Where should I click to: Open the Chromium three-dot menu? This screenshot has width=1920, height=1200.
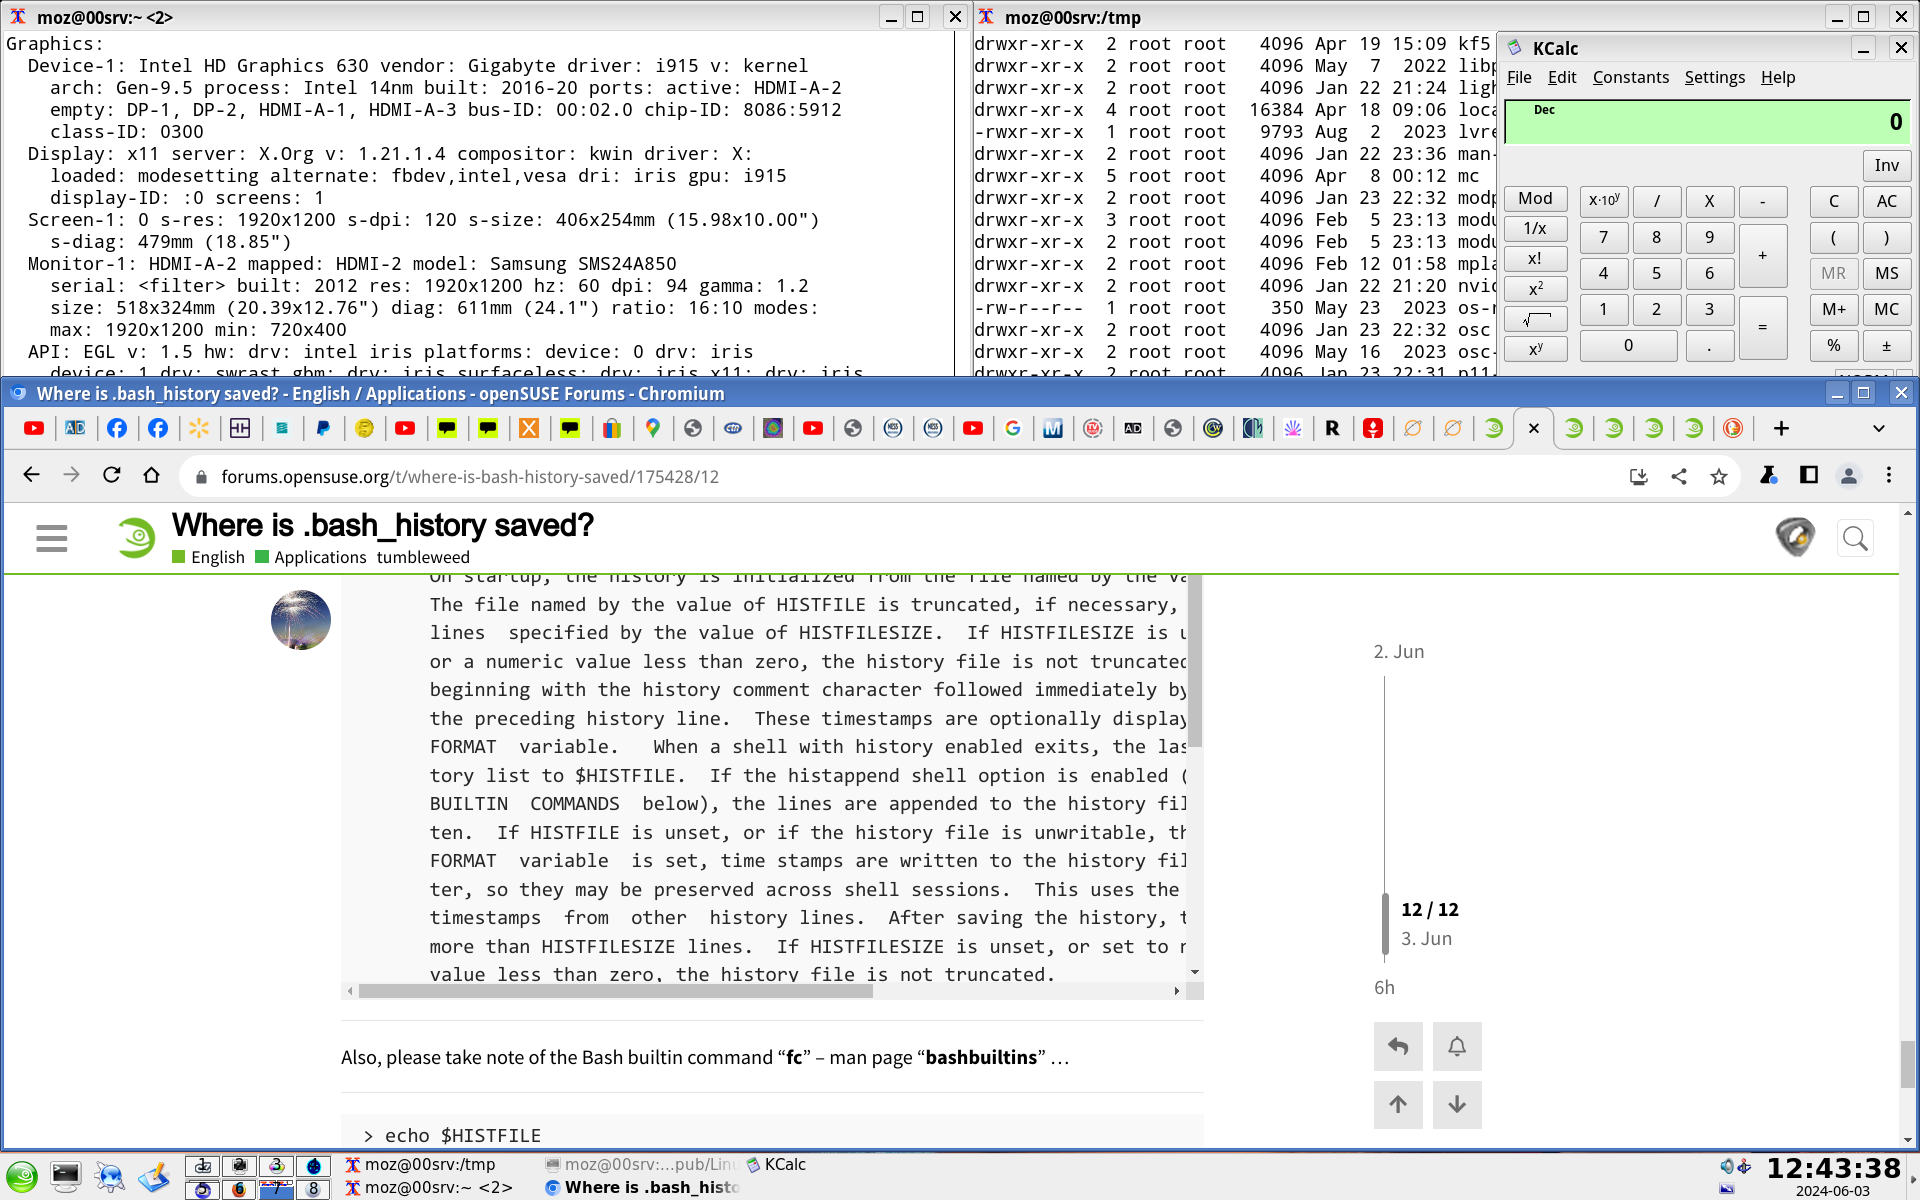click(1889, 476)
